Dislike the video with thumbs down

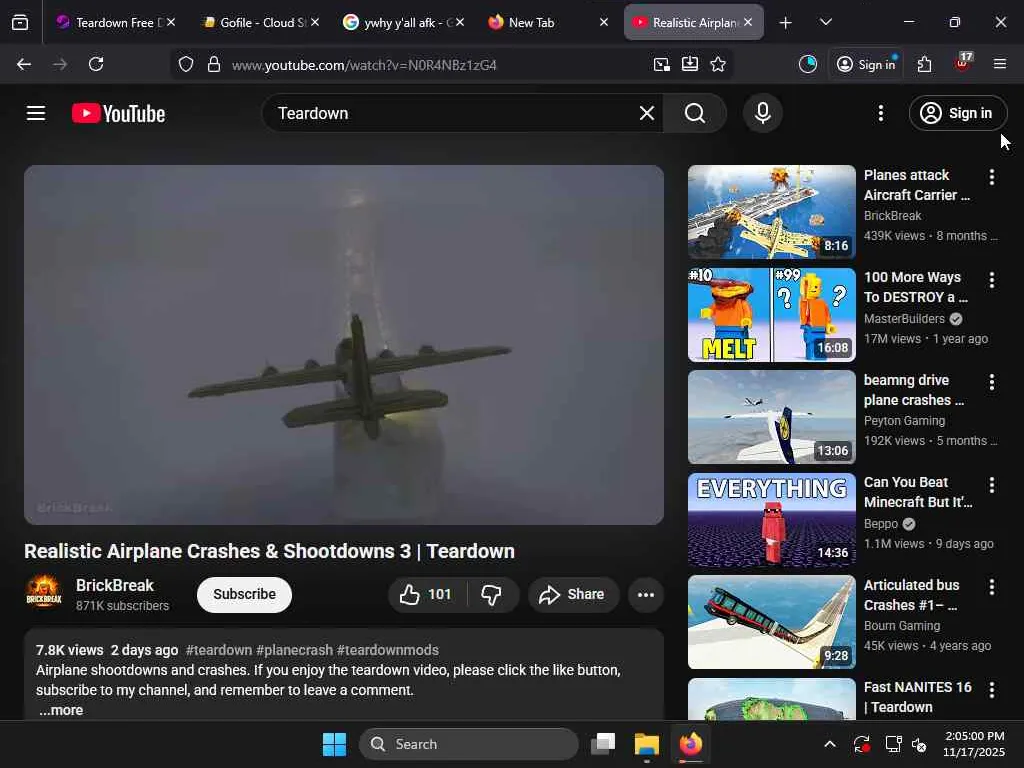[x=491, y=594]
